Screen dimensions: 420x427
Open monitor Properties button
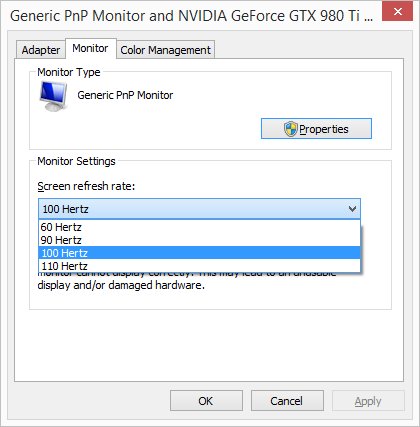[x=316, y=129]
